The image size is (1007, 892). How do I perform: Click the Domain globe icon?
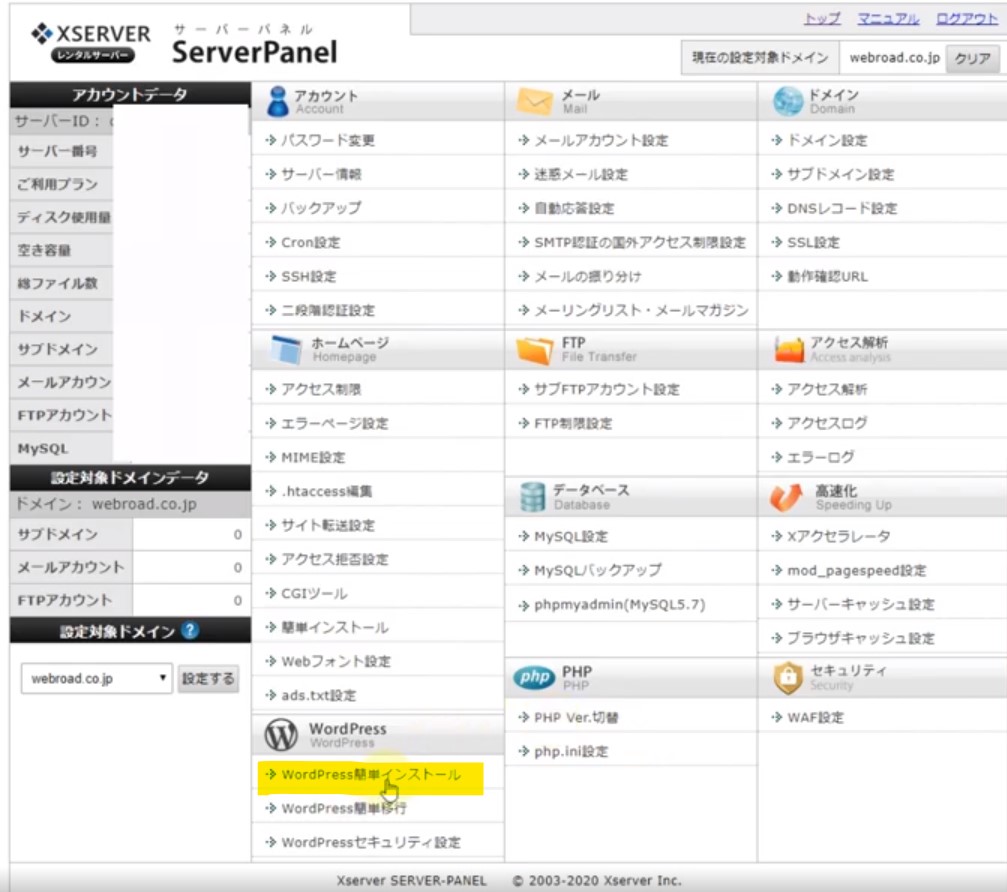click(x=787, y=101)
